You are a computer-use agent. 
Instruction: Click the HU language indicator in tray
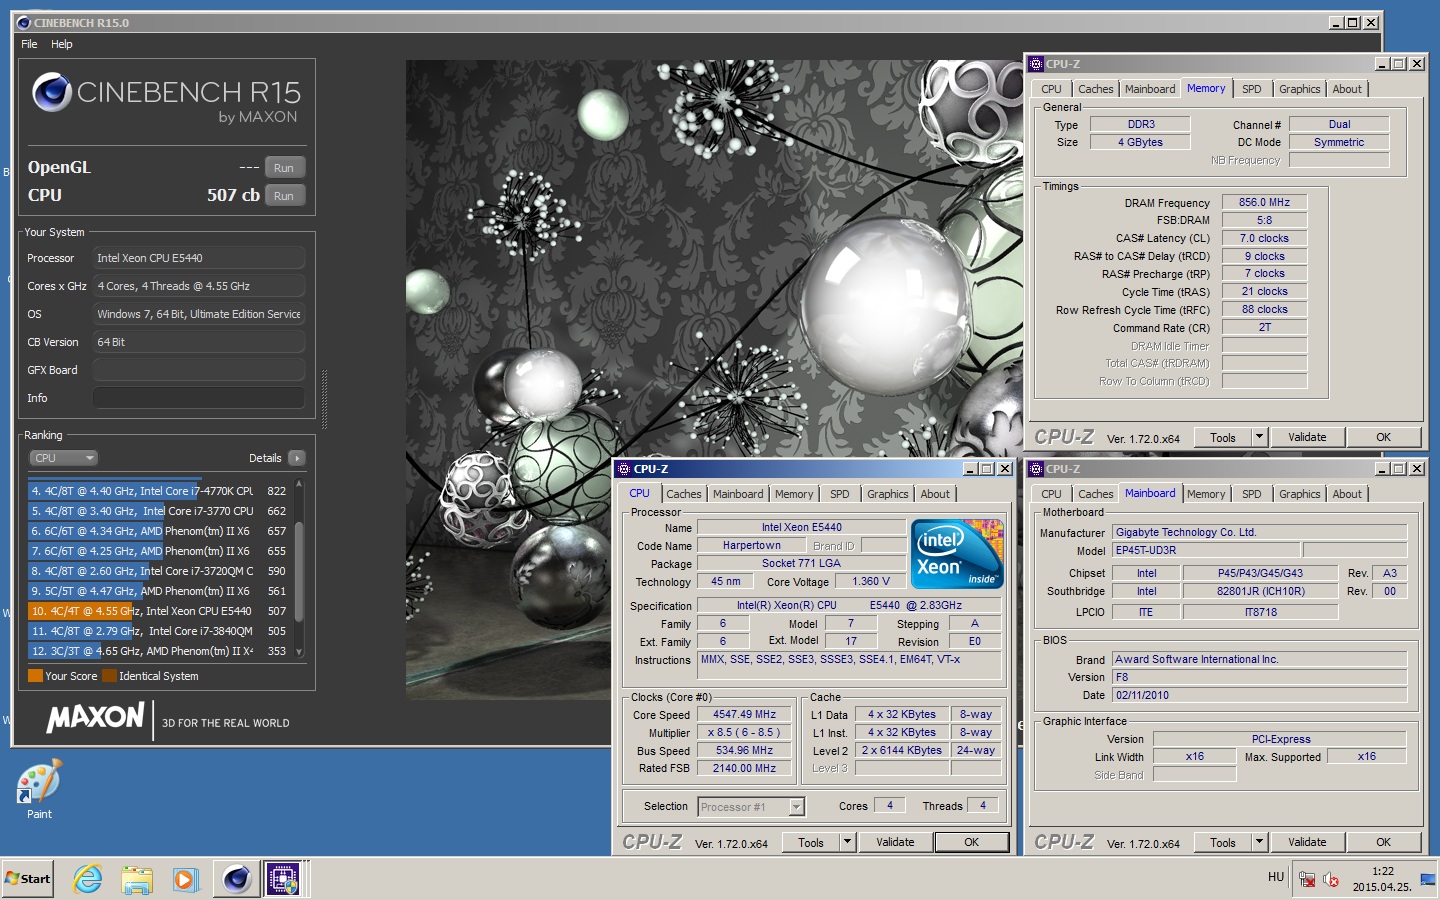[x=1276, y=877]
